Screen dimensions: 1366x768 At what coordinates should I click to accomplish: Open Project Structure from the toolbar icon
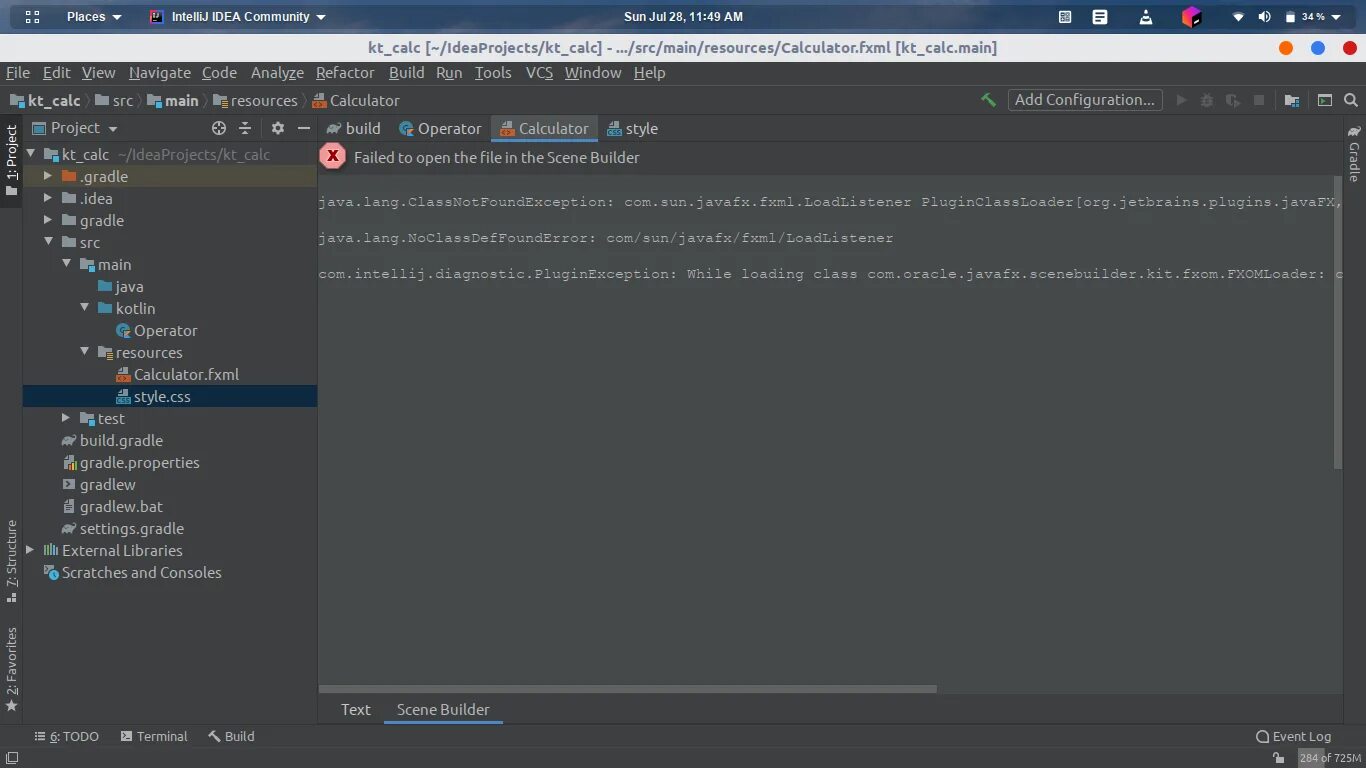click(x=1292, y=100)
